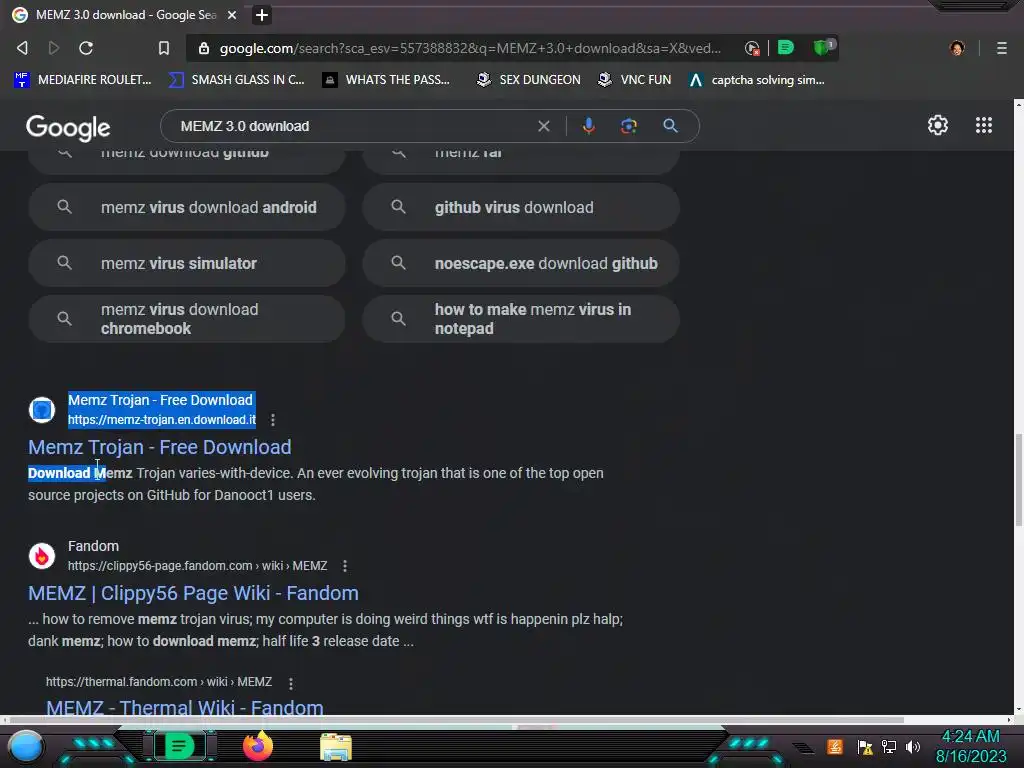
Task: Open a new tab with the plus button
Action: pos(262,15)
